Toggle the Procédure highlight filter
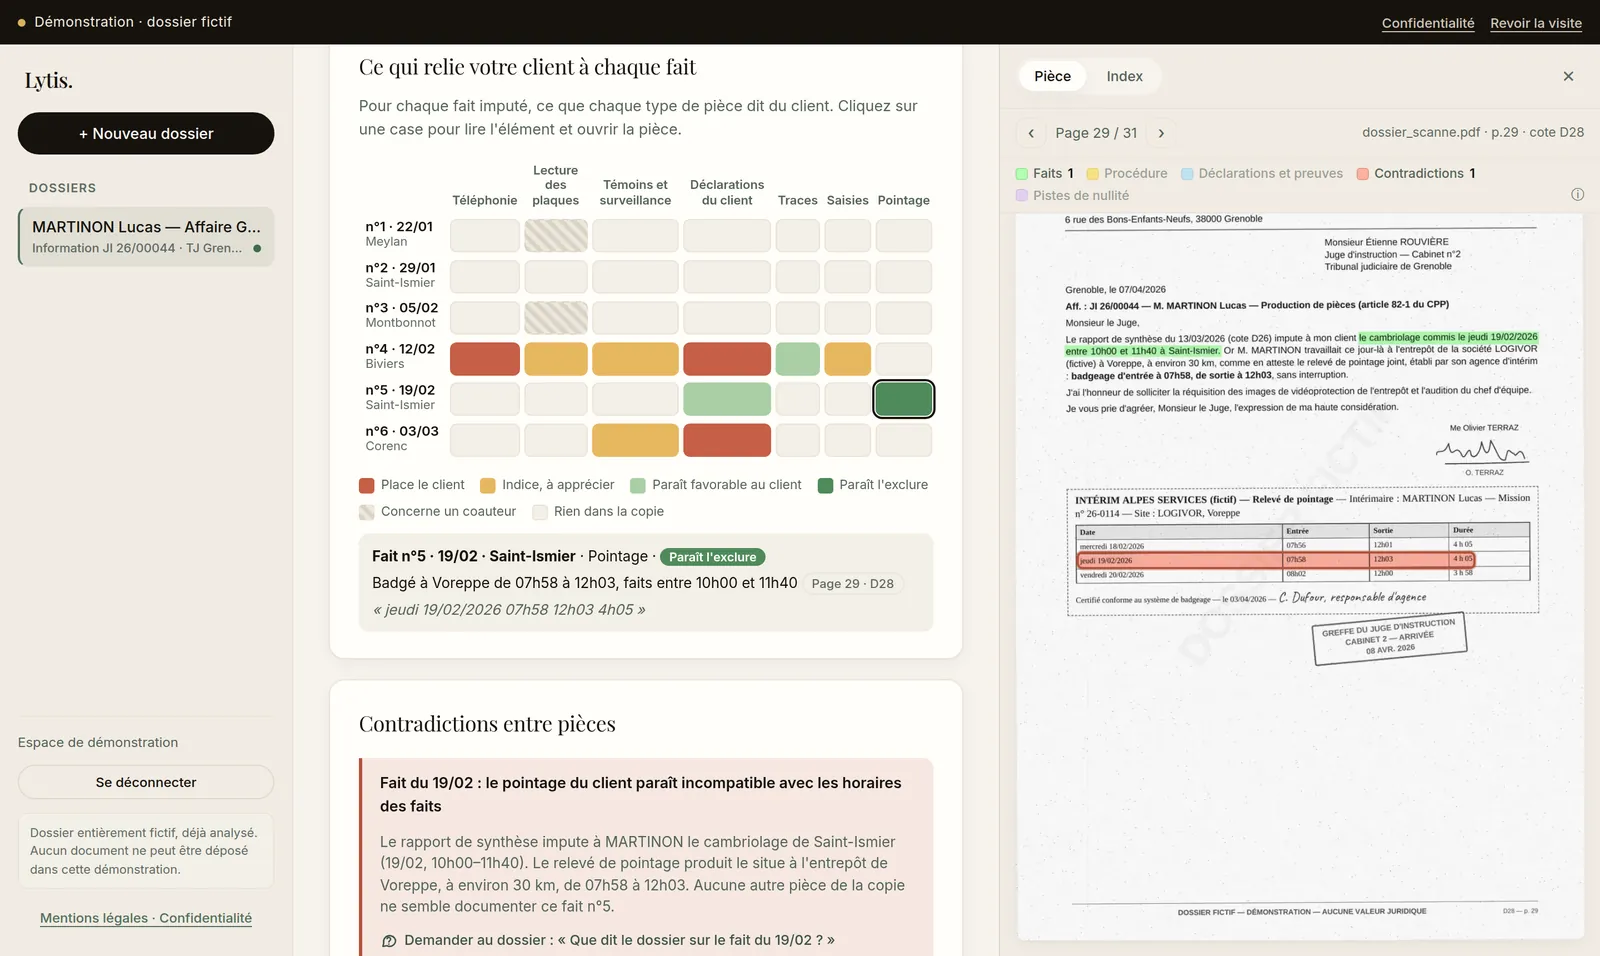This screenshot has width=1600, height=956. pos(1127,173)
